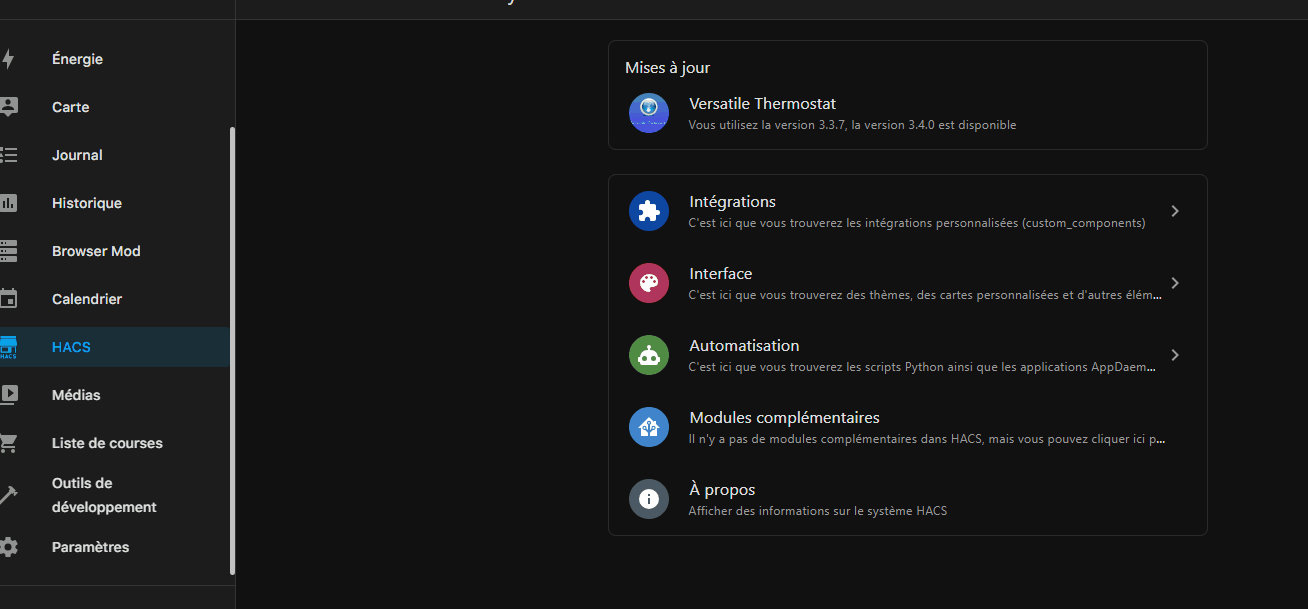Click the Historique chart icon
Image resolution: width=1308 pixels, height=609 pixels.
point(8,203)
